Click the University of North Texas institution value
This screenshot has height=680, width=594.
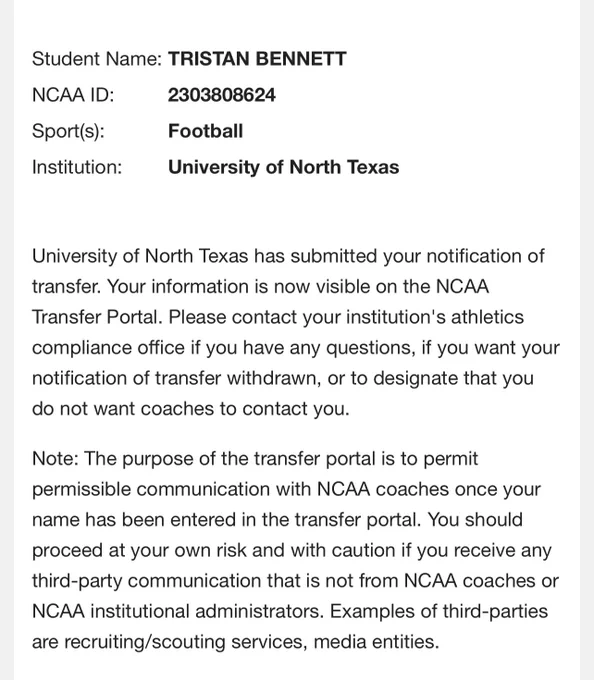pos(284,167)
